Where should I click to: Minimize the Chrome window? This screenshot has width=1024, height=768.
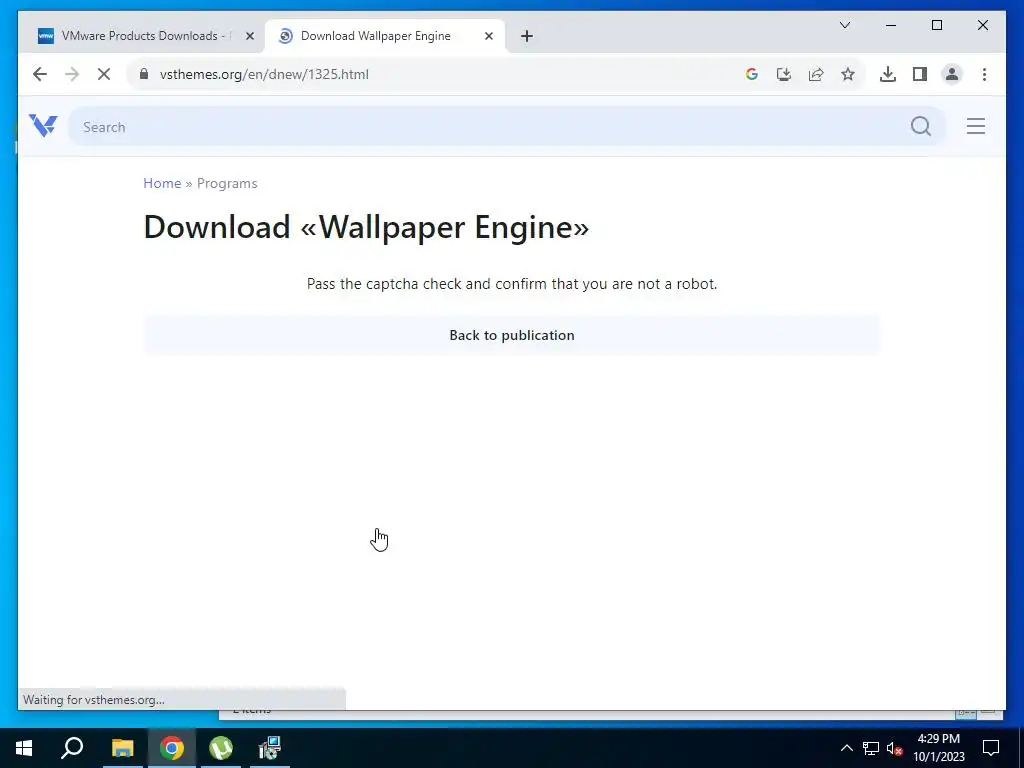[x=891, y=25]
